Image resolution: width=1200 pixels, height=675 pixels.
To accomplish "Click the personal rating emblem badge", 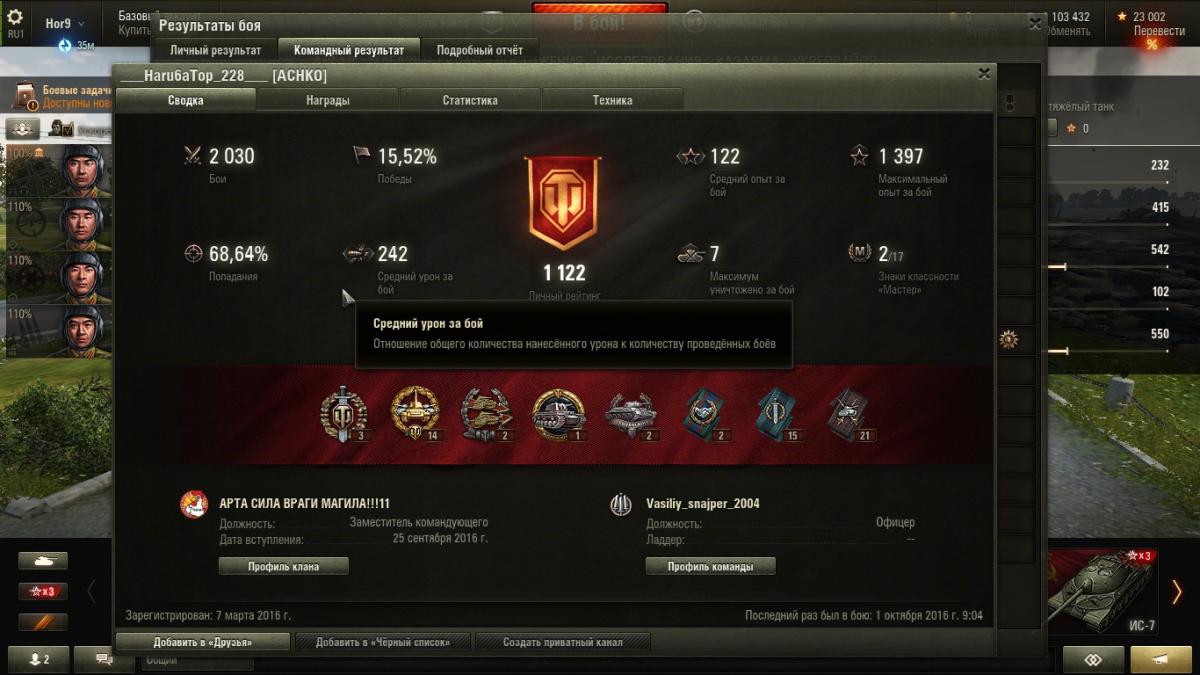I will click(x=562, y=203).
